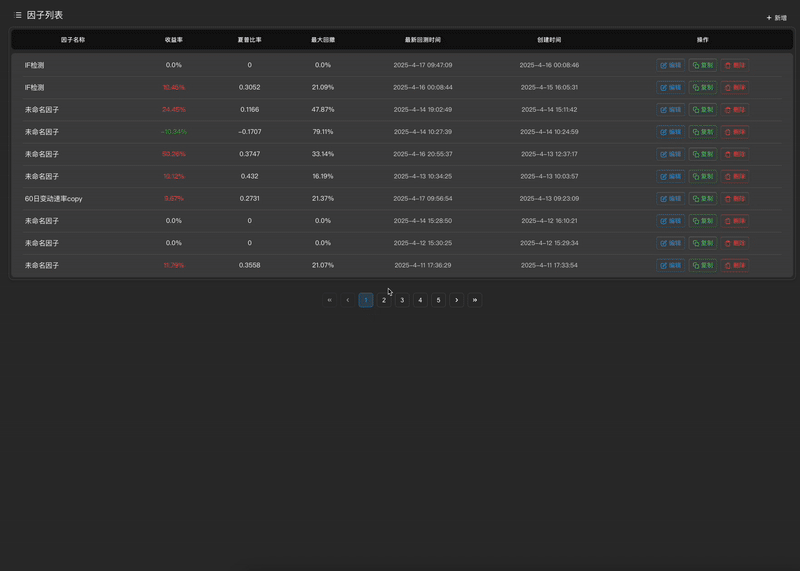Image resolution: width=800 pixels, height=571 pixels.
Task: Click the 因子列表 page title
Action: 45,15
